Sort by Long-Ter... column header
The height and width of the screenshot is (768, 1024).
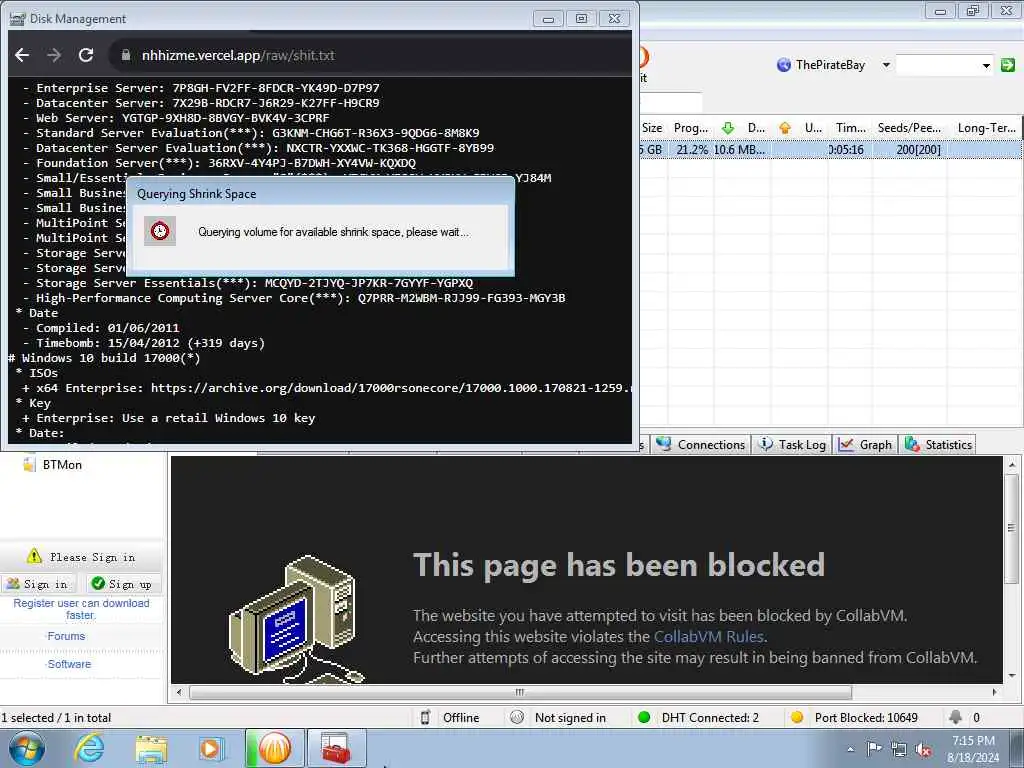[986, 128]
